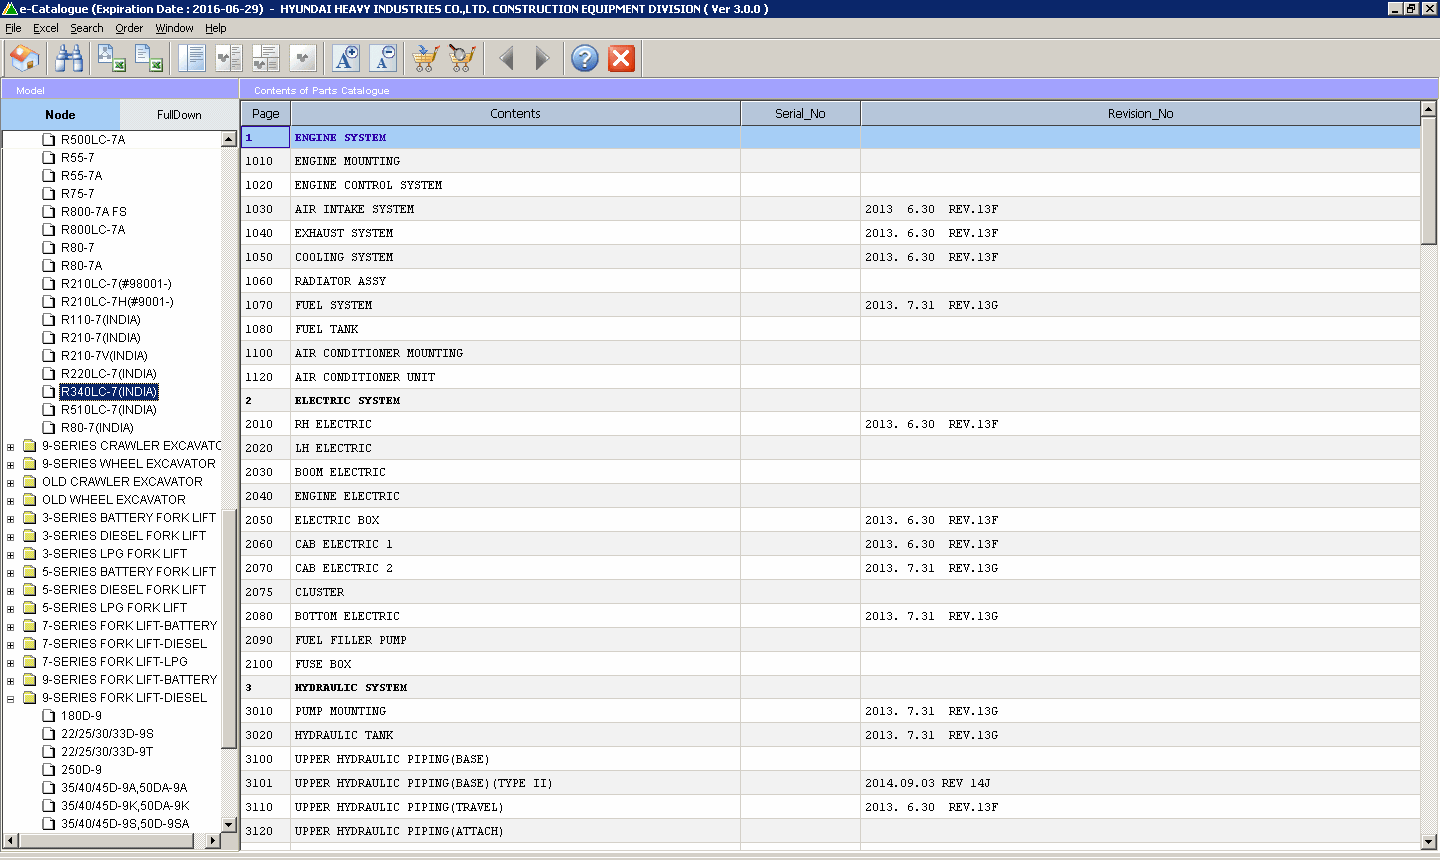Viewport: 1440px width, 860px height.
Task: Click the model tree horizontal scroll right arrow
Action: [212, 841]
